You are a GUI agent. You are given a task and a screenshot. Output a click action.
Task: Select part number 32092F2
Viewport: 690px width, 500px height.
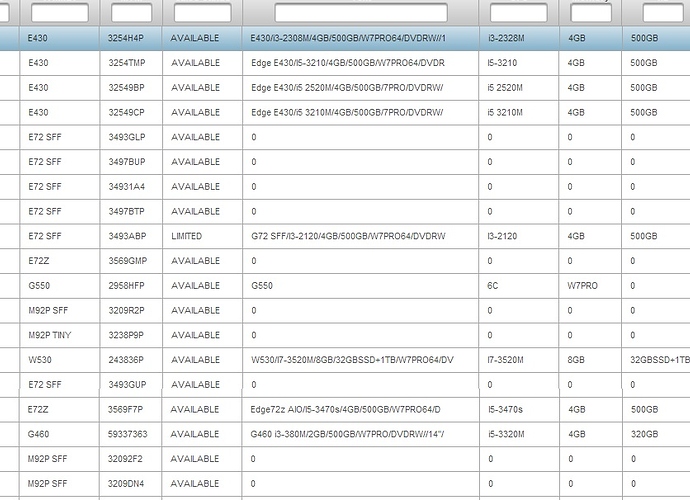pos(125,459)
